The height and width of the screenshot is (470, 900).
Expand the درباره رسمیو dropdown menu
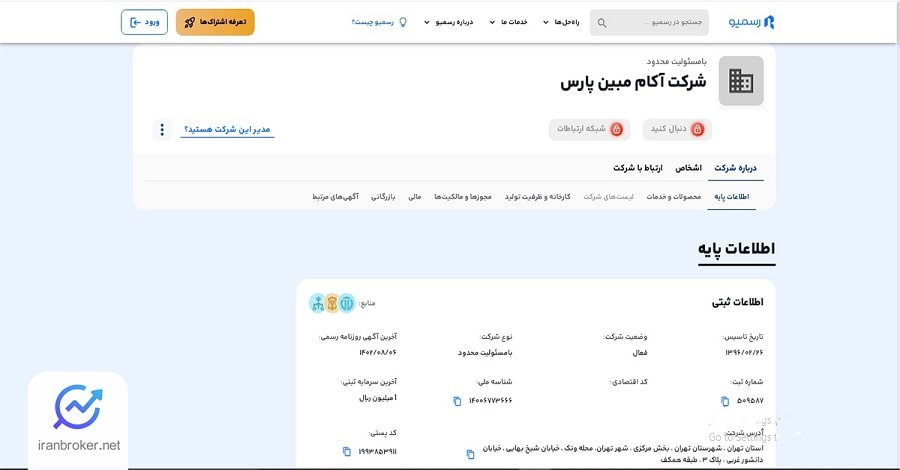[449, 22]
